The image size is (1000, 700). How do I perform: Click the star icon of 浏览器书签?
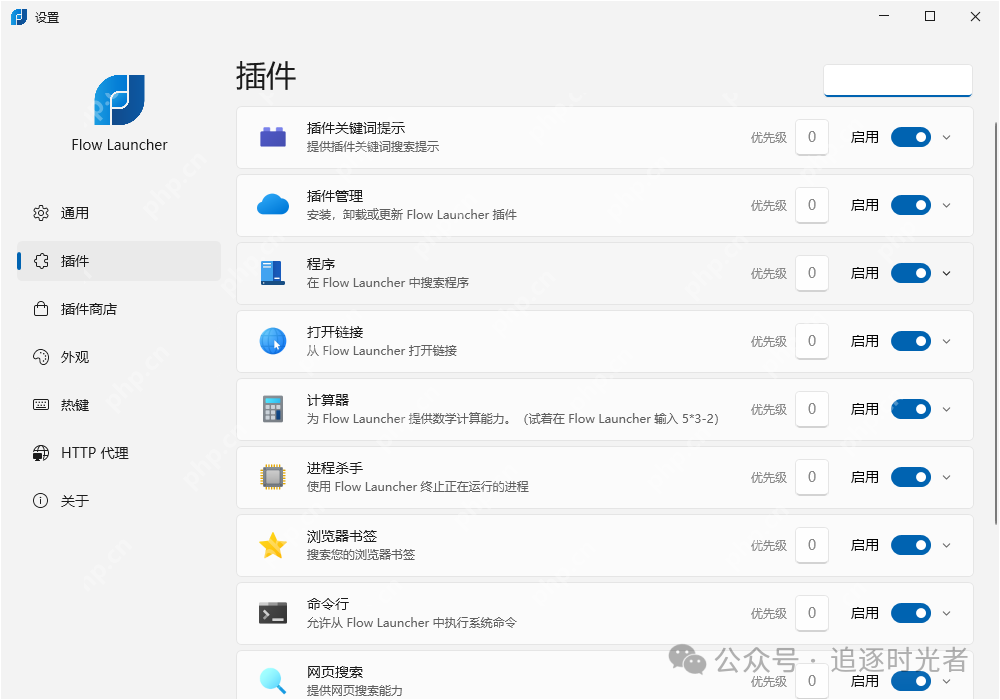(x=273, y=545)
